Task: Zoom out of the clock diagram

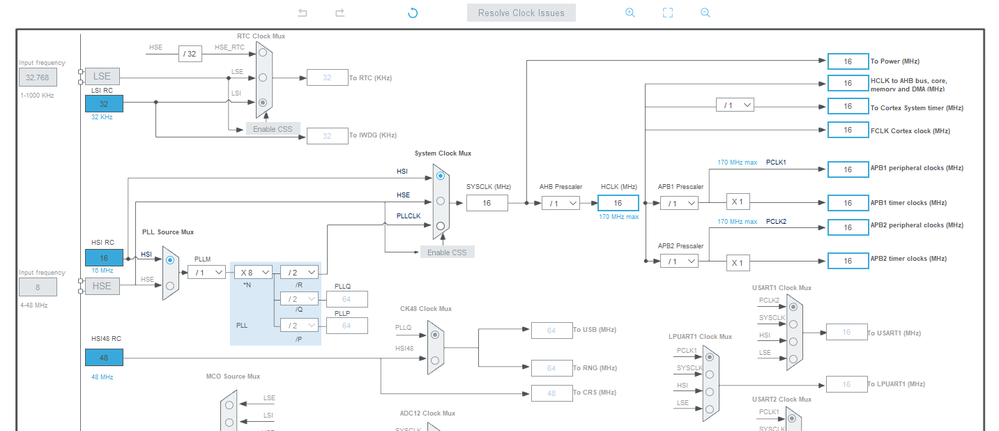Action: [x=705, y=13]
